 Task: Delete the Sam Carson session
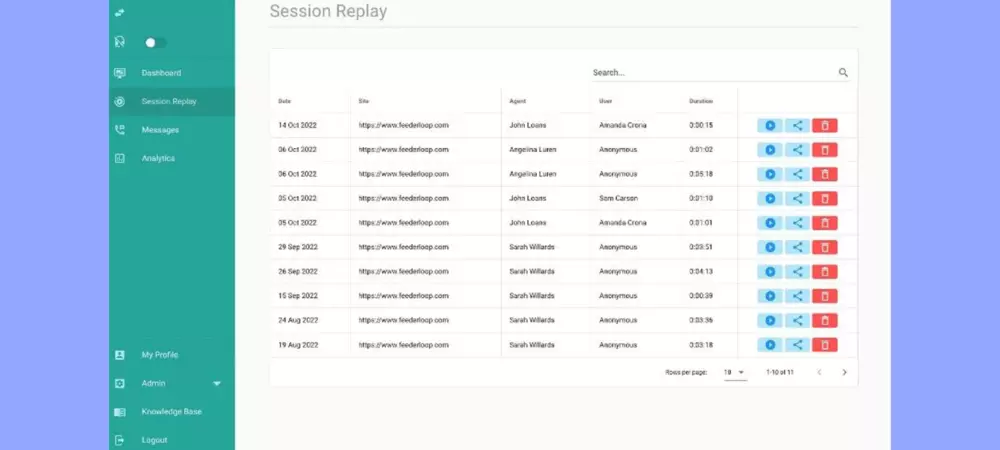825,198
